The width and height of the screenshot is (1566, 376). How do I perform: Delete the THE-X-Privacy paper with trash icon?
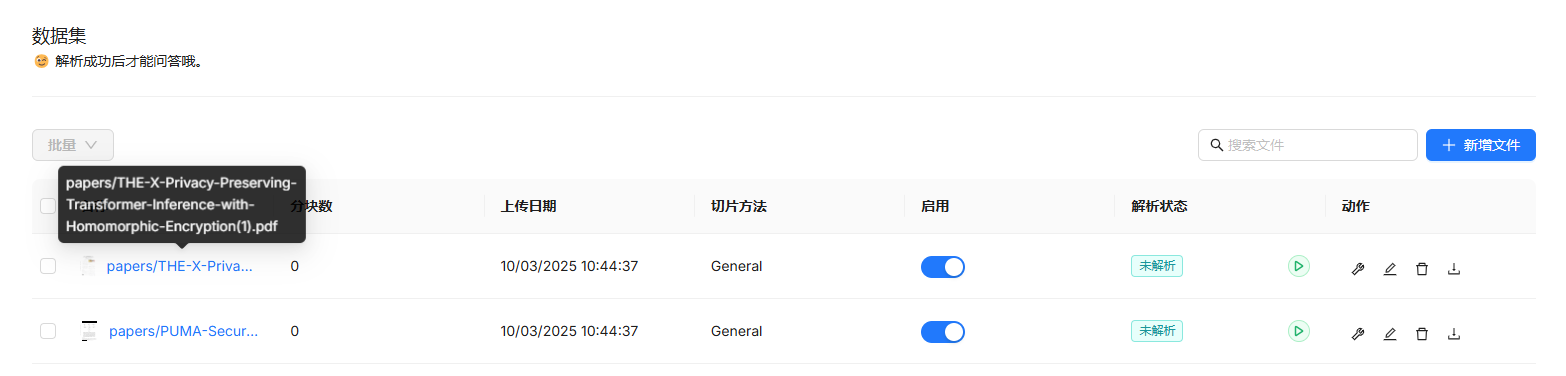[x=1422, y=268]
